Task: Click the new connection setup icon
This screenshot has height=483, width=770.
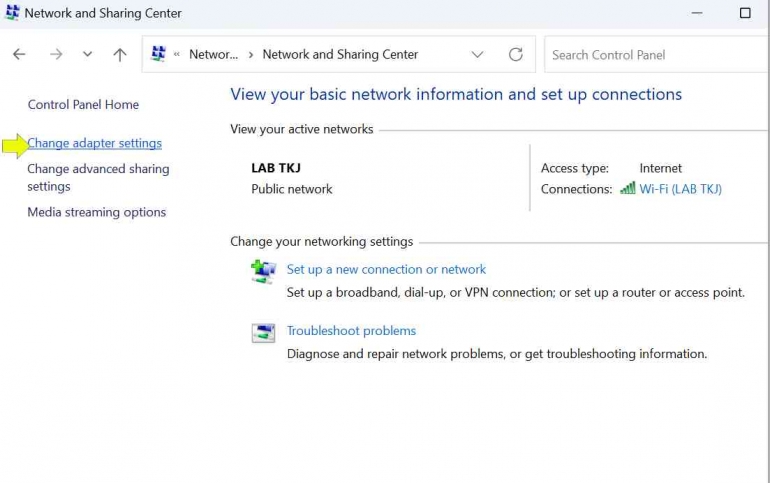Action: point(263,272)
